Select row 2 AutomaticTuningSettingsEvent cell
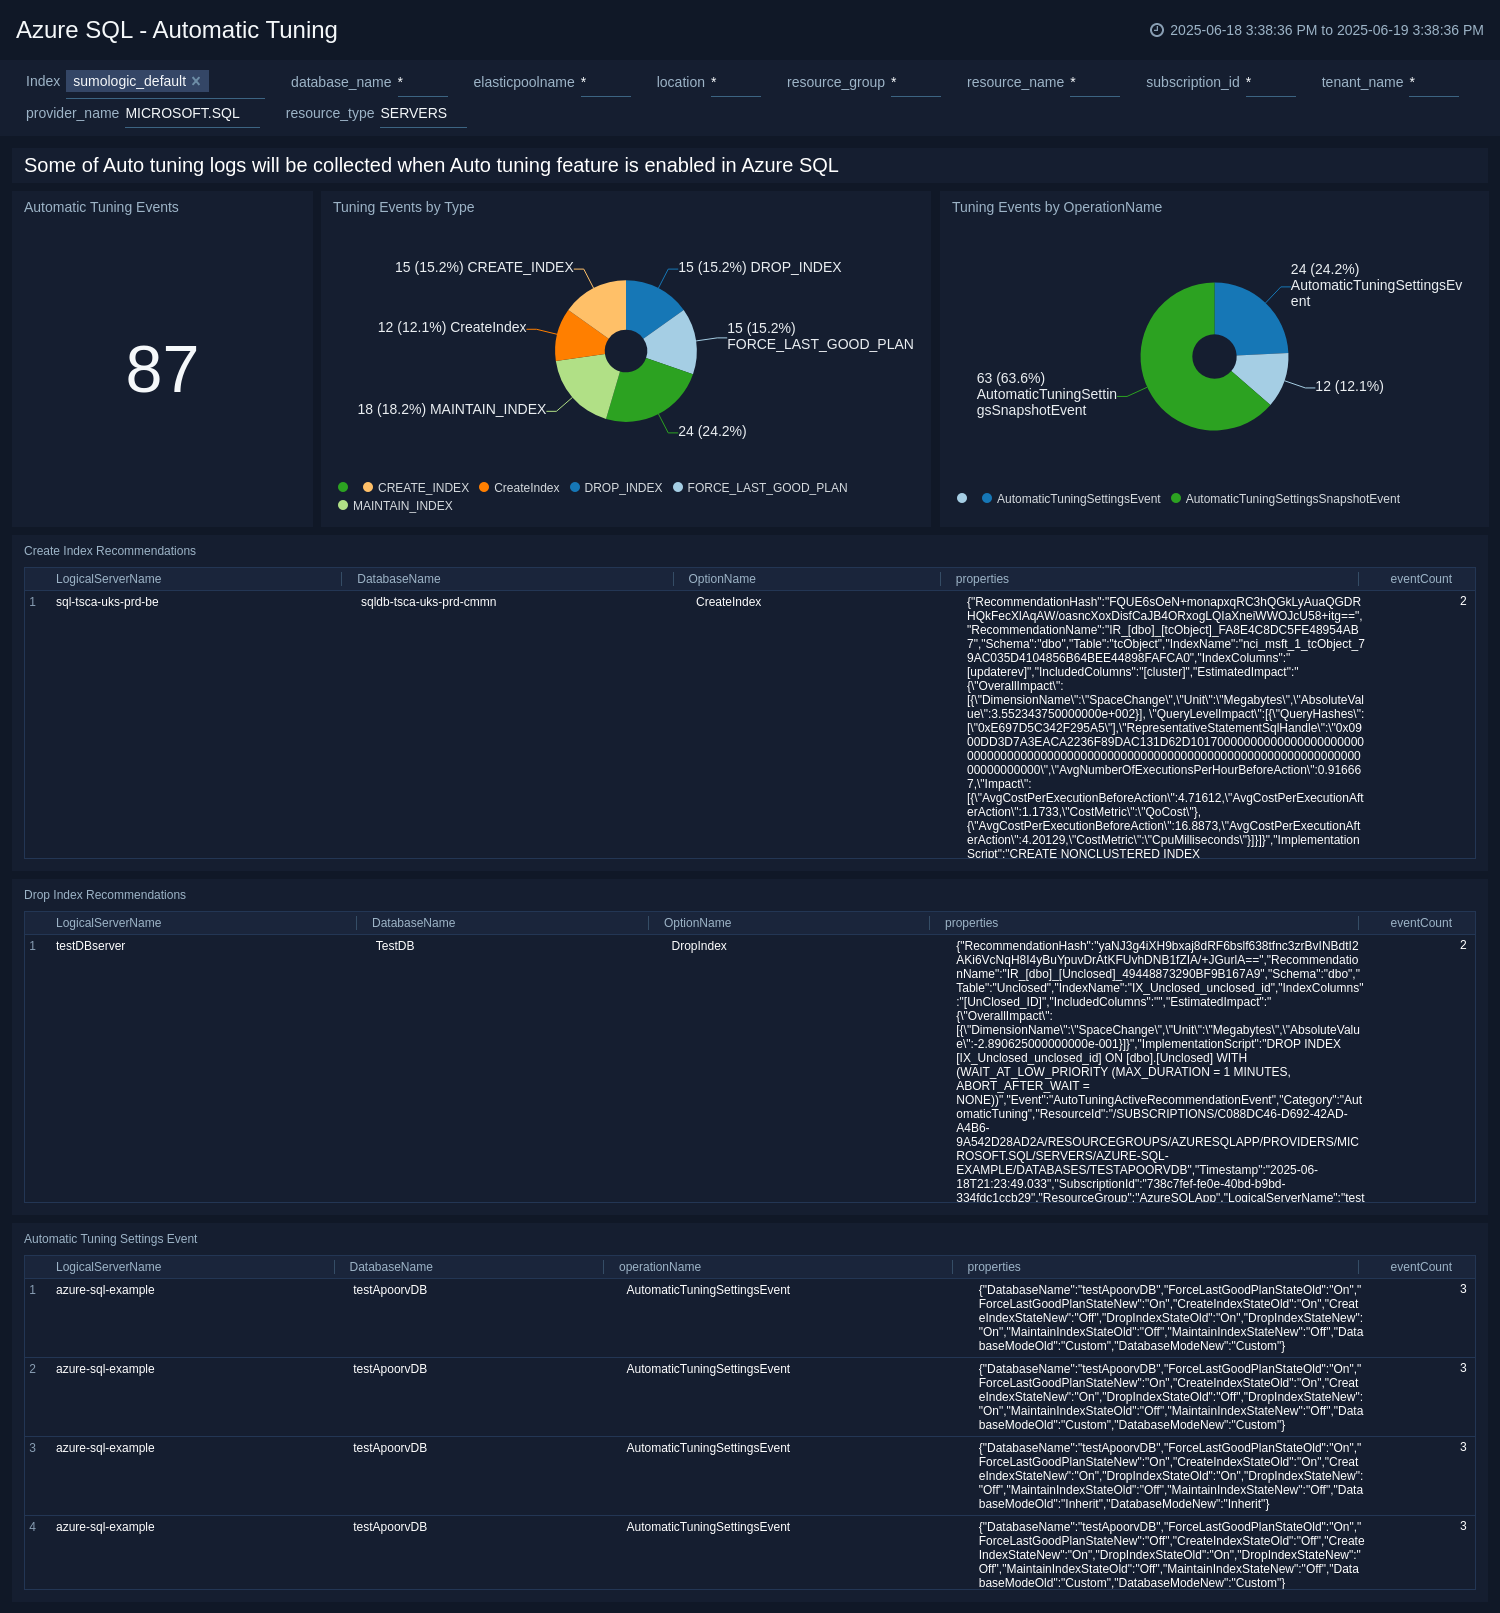Image resolution: width=1500 pixels, height=1613 pixels. tap(708, 1369)
